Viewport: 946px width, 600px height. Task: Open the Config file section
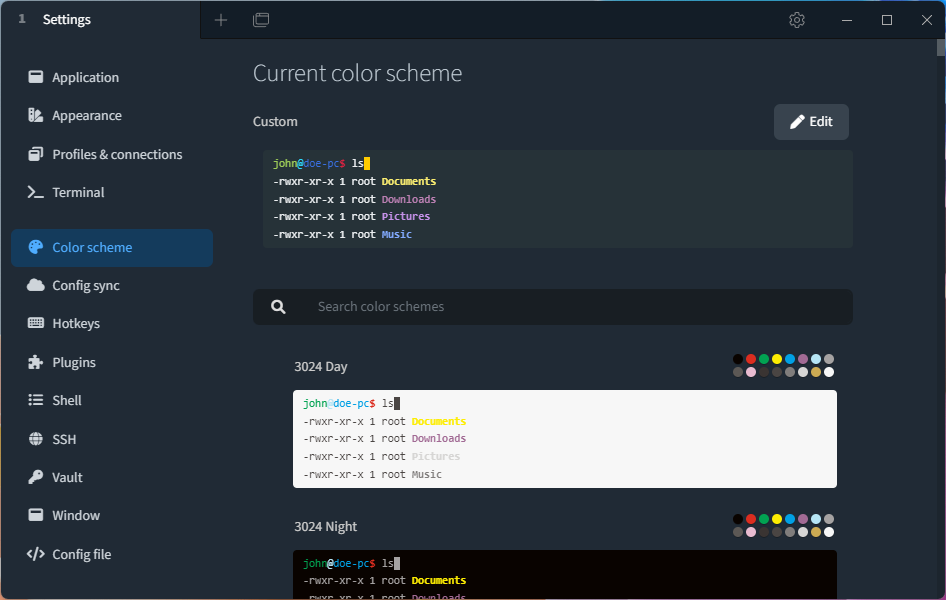[x=112, y=554]
